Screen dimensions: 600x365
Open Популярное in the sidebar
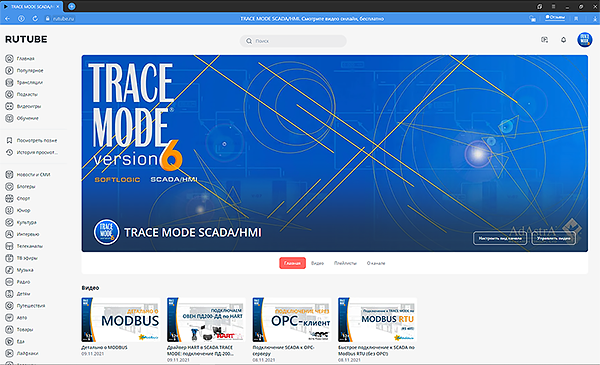coord(24,70)
